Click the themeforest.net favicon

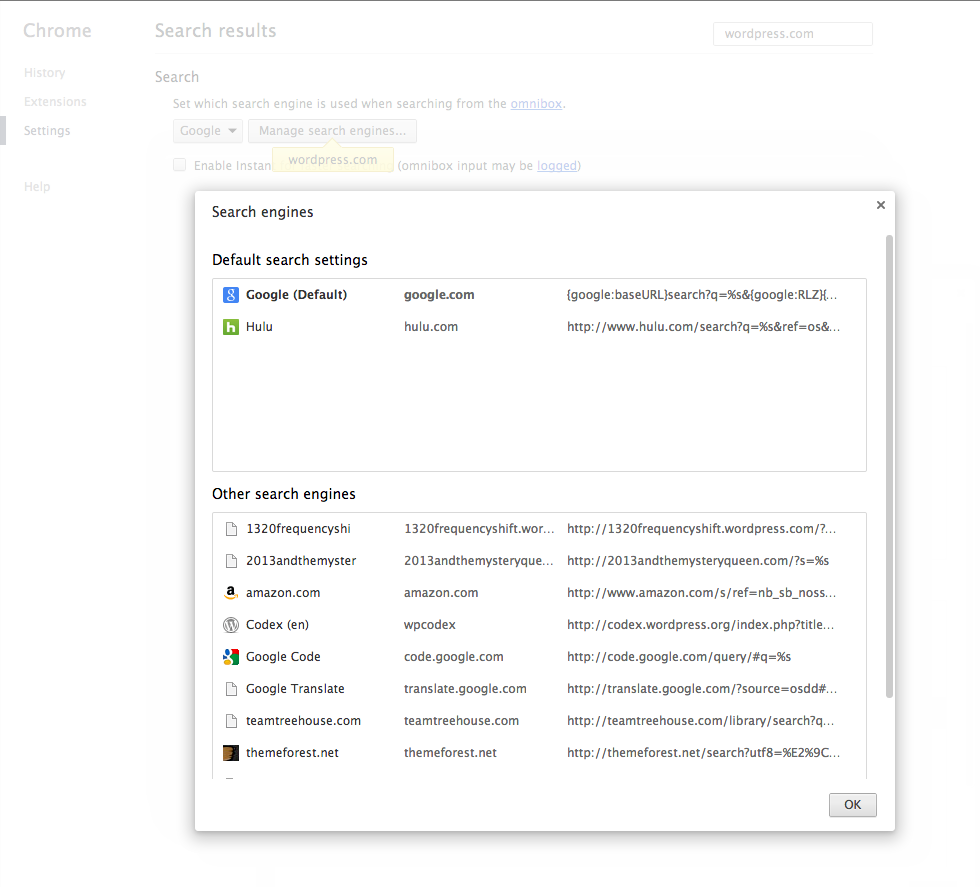pos(231,753)
